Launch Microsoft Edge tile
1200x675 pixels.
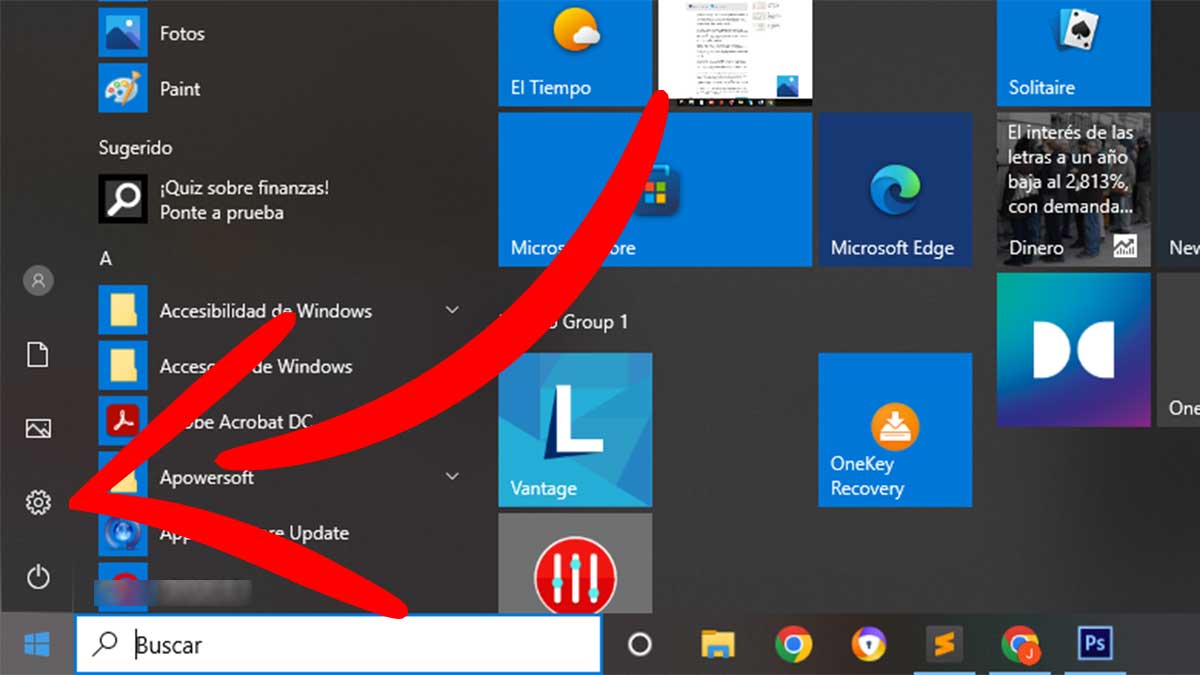894,189
